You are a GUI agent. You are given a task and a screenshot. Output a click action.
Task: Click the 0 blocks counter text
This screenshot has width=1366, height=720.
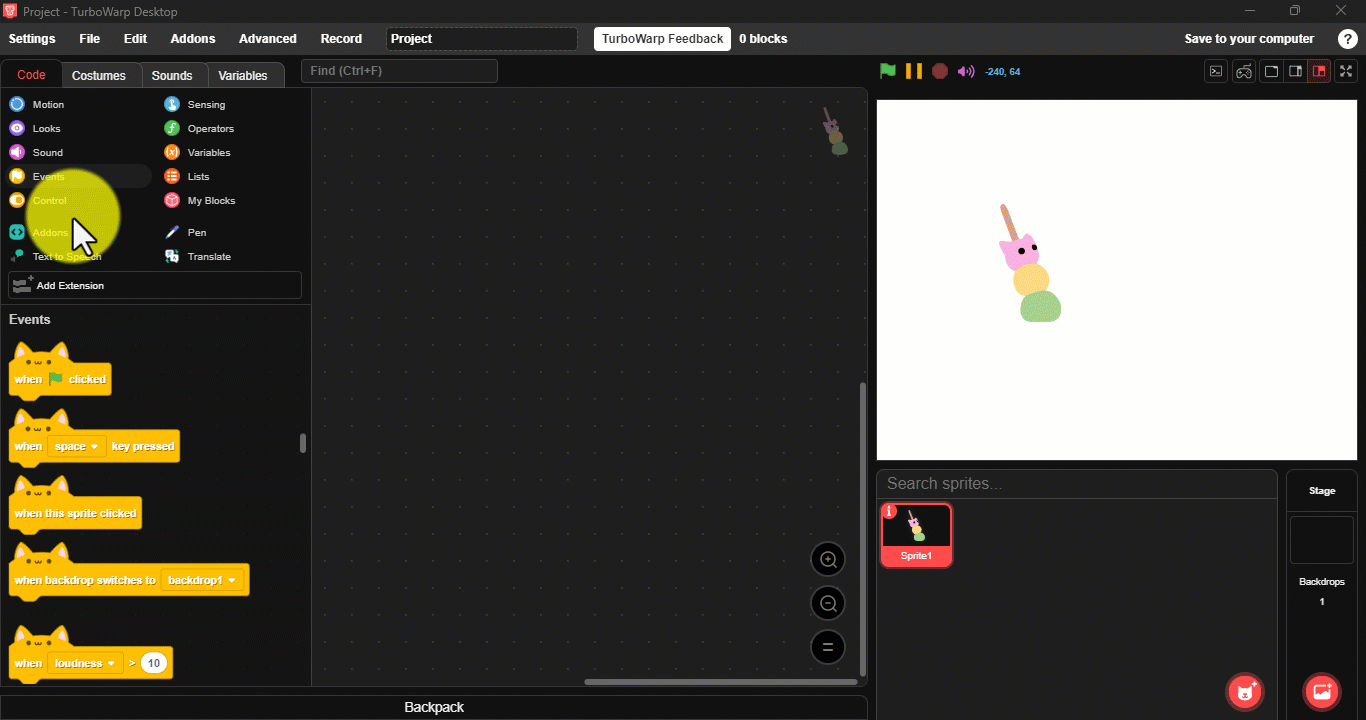pyautogui.click(x=763, y=39)
